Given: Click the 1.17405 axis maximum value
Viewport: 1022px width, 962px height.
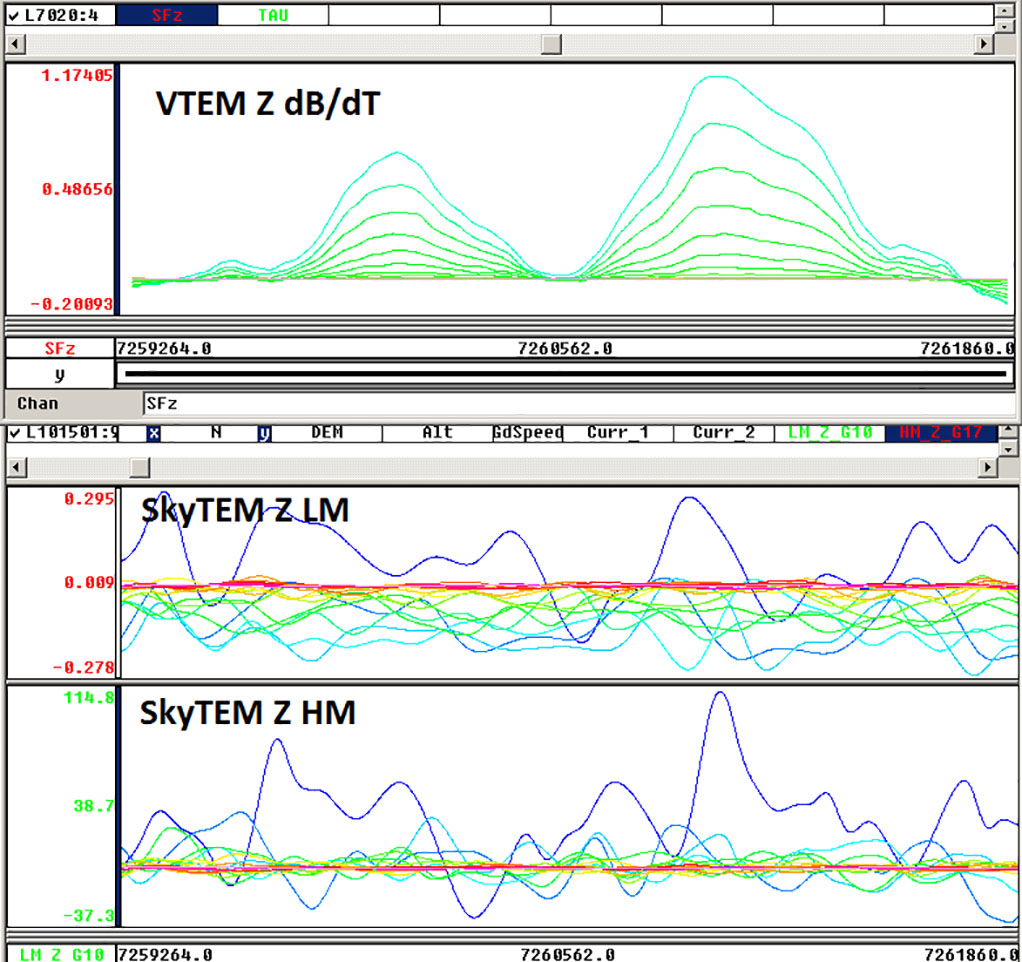Looking at the screenshot, I should point(77,76).
